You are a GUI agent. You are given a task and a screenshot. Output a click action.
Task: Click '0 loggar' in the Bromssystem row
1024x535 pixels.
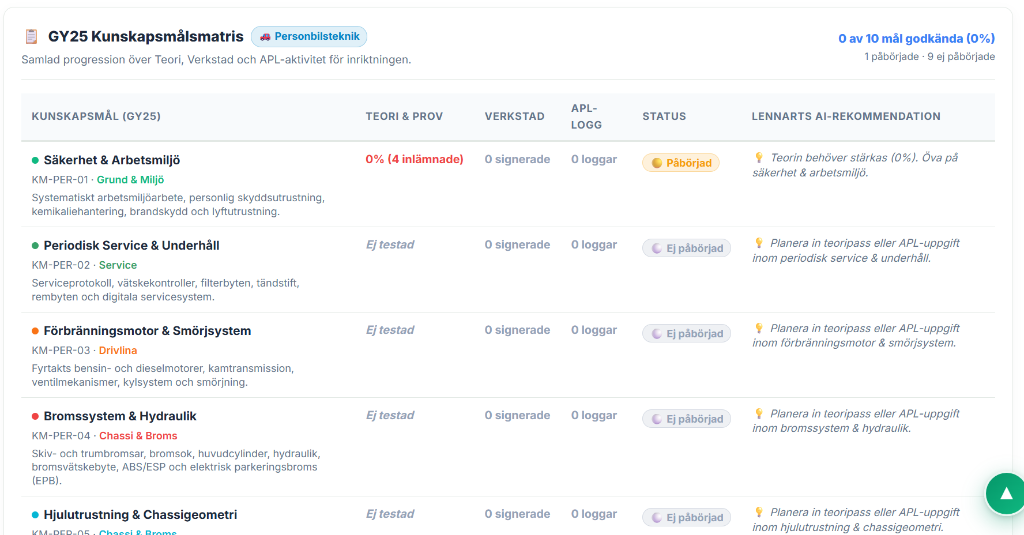coord(594,415)
